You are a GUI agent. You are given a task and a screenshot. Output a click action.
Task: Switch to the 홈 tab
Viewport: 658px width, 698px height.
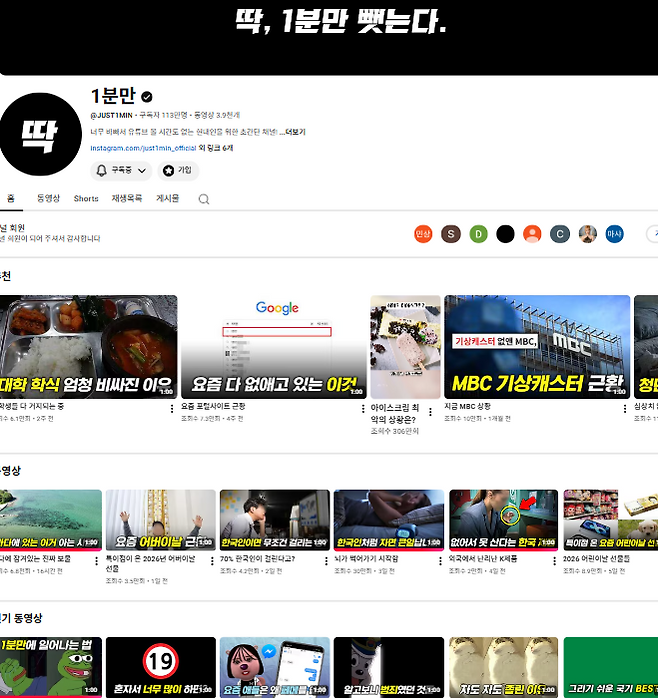pyautogui.click(x=11, y=198)
